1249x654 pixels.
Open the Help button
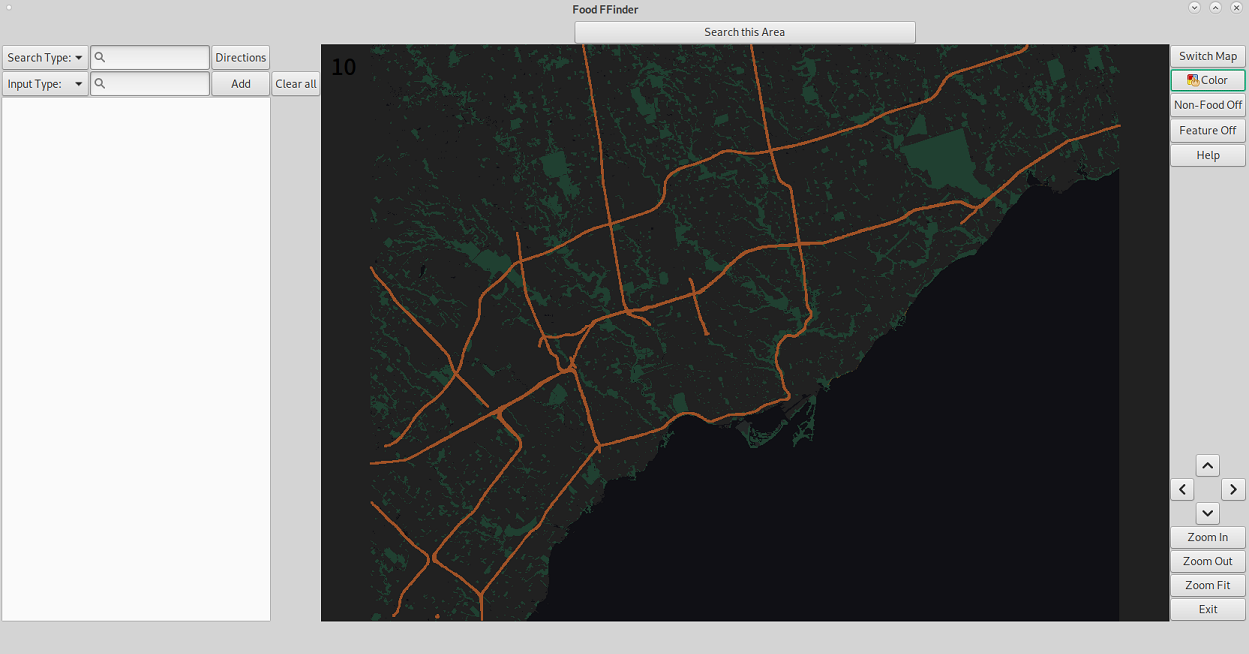1208,155
